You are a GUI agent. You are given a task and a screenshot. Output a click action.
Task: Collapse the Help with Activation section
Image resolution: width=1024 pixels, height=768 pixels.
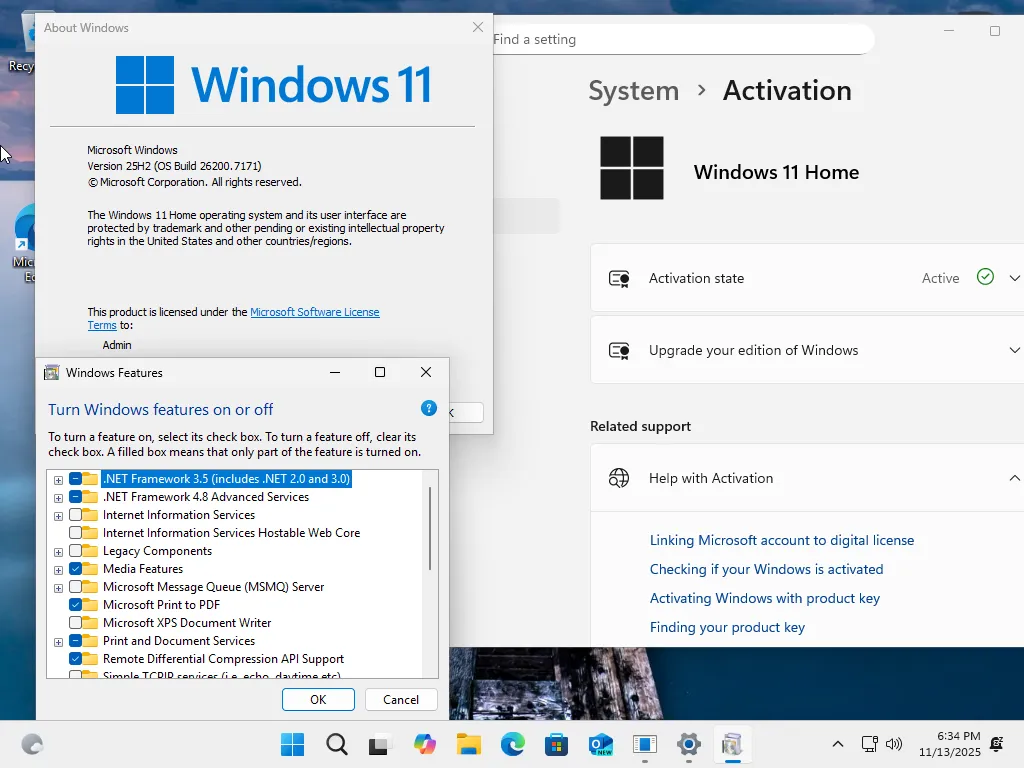(1014, 478)
